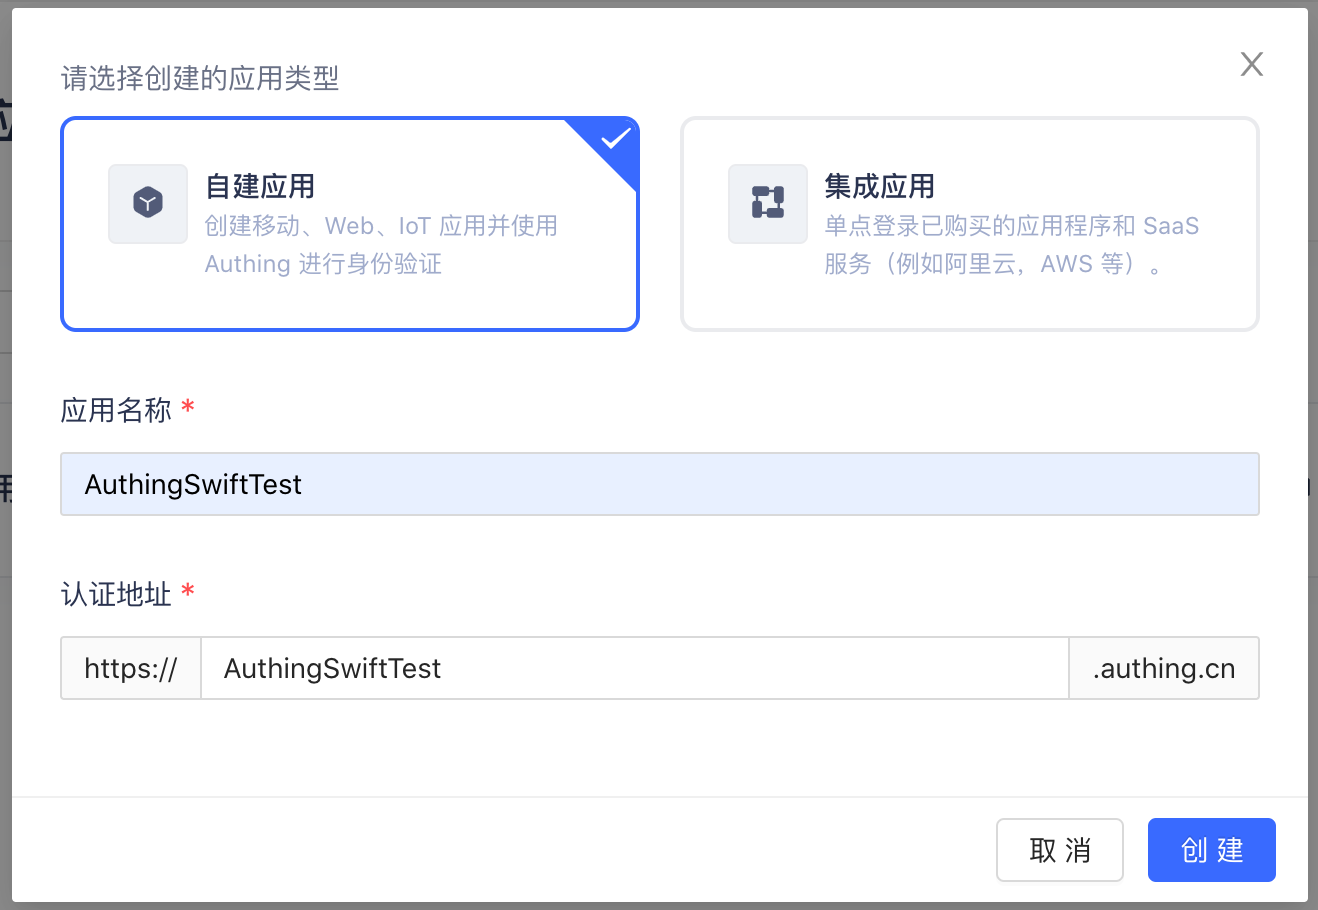
Task: Focus the 认证地址 subdomain input field
Action: click(x=635, y=668)
